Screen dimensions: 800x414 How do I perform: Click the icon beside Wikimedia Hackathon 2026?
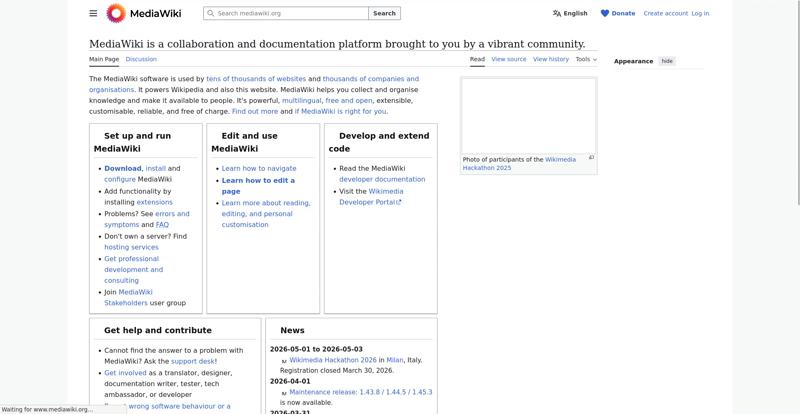[x=284, y=361]
